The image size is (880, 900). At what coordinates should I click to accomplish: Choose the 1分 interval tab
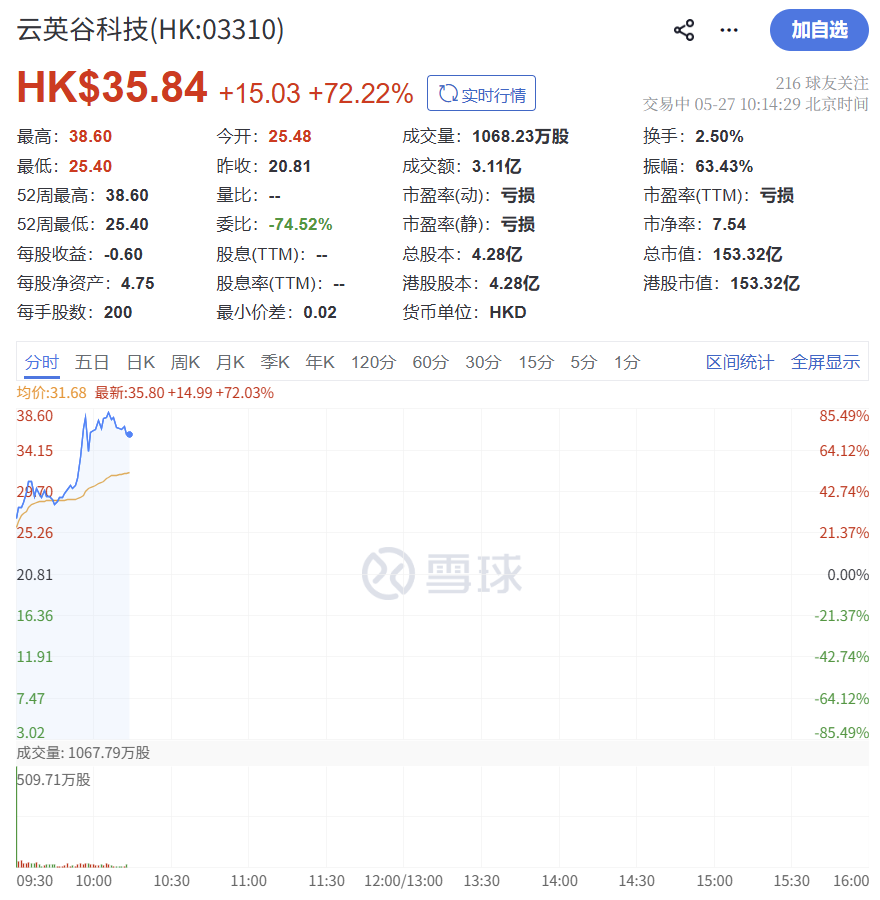click(627, 362)
